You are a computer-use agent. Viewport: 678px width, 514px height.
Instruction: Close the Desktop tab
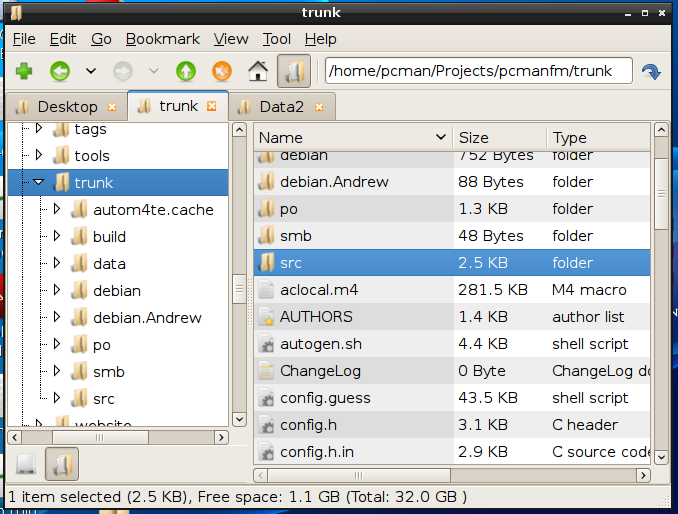[x=111, y=107]
